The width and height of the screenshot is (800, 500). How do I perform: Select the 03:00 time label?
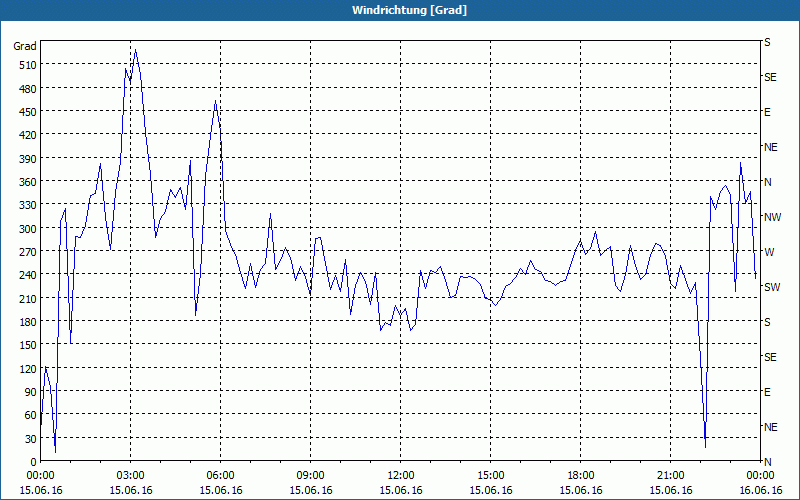point(131,476)
